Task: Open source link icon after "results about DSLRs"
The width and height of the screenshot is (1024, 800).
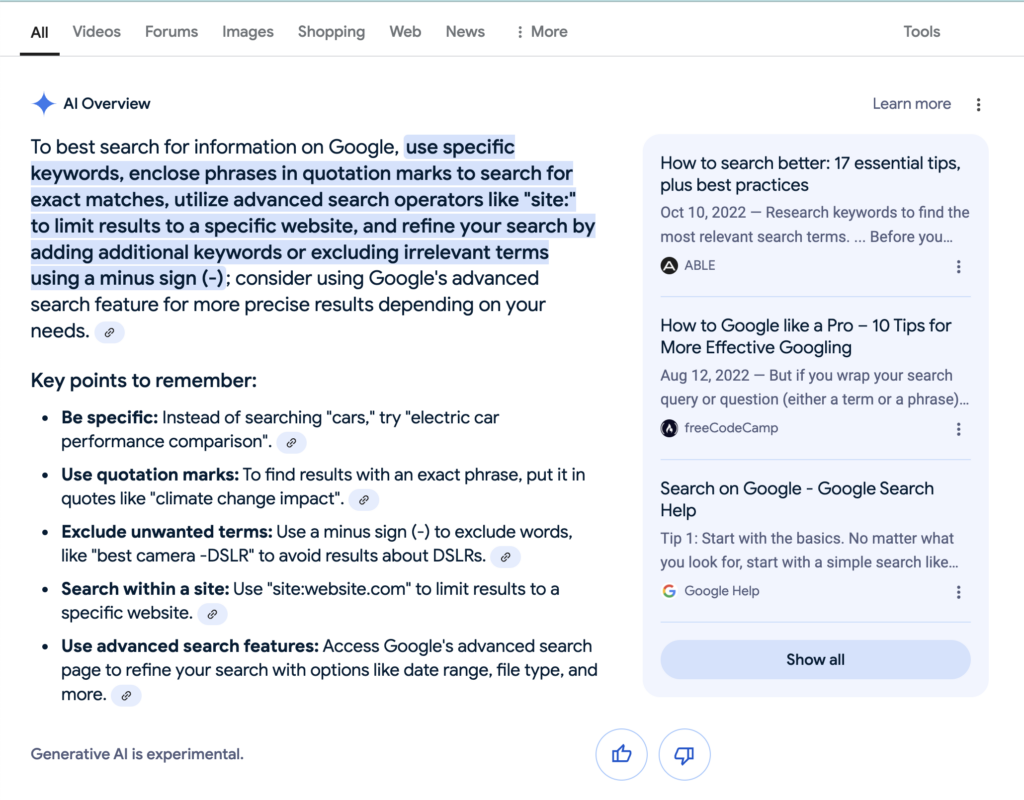Action: tap(505, 556)
